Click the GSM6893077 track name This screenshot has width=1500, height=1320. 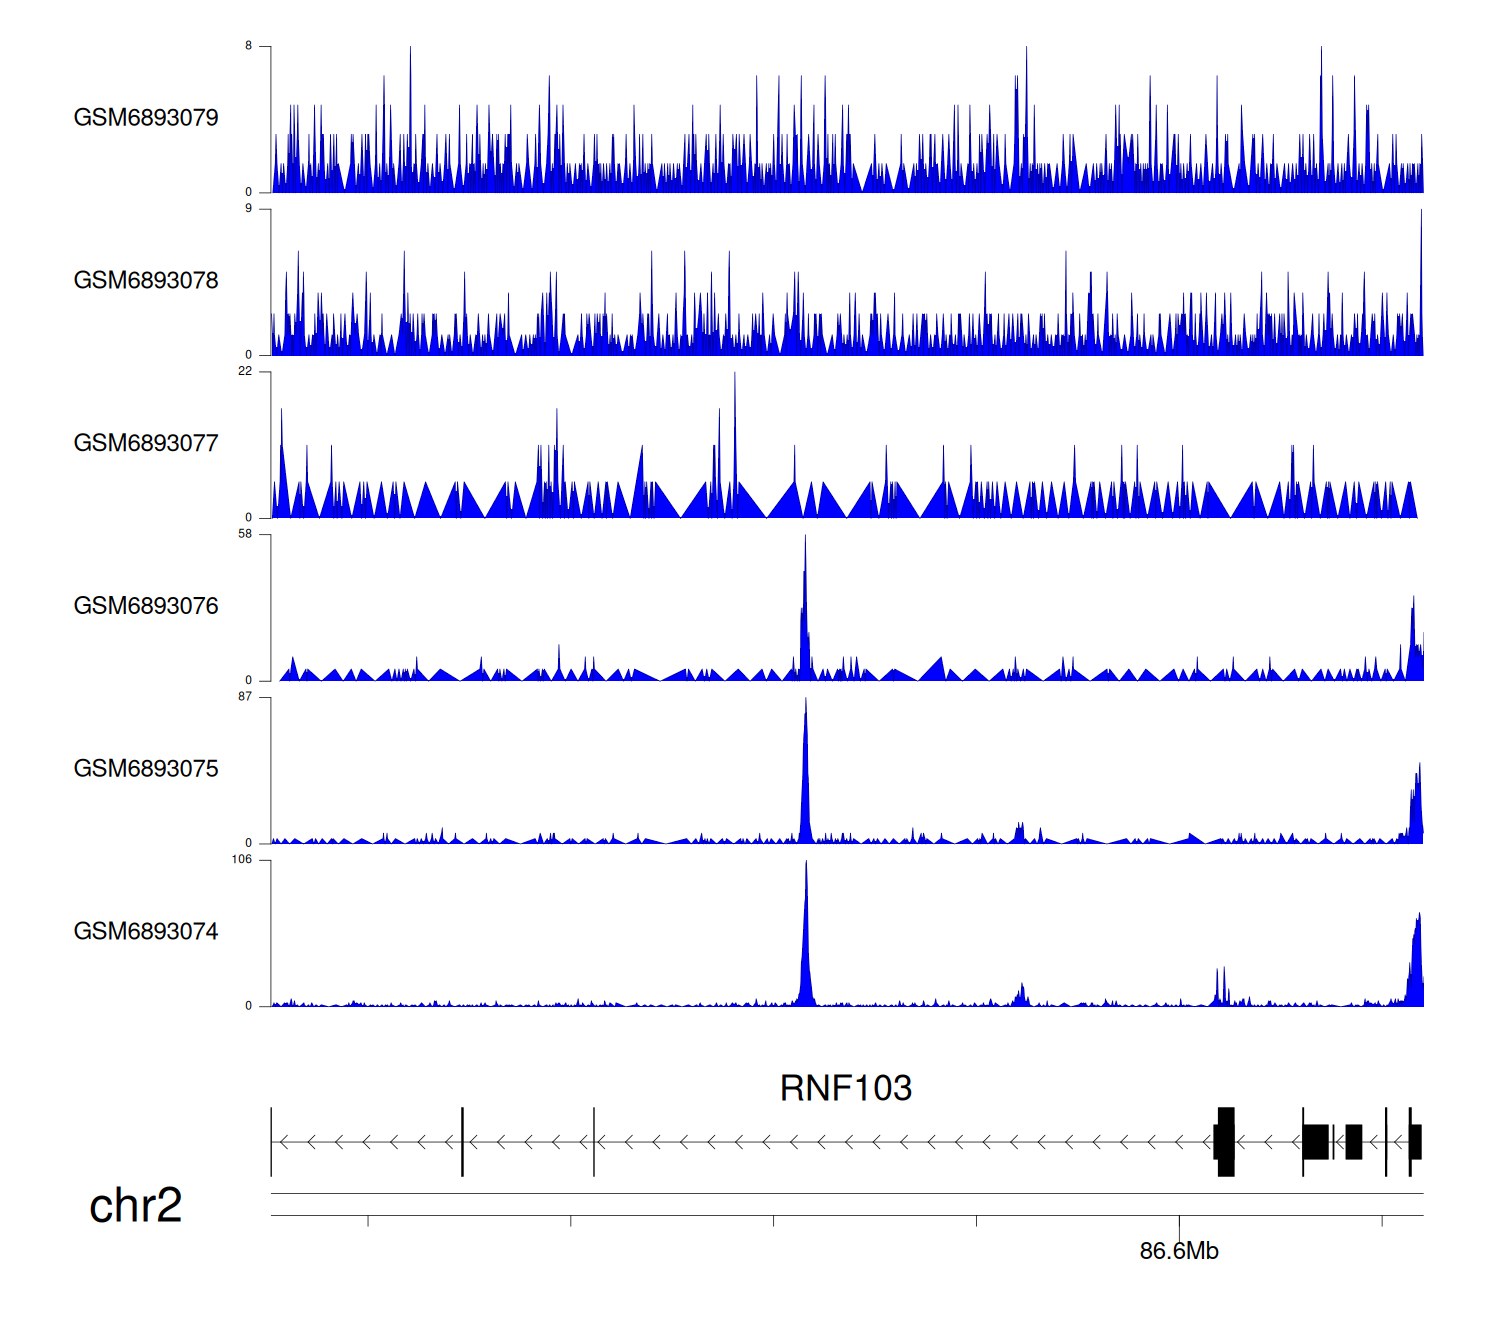point(146,444)
